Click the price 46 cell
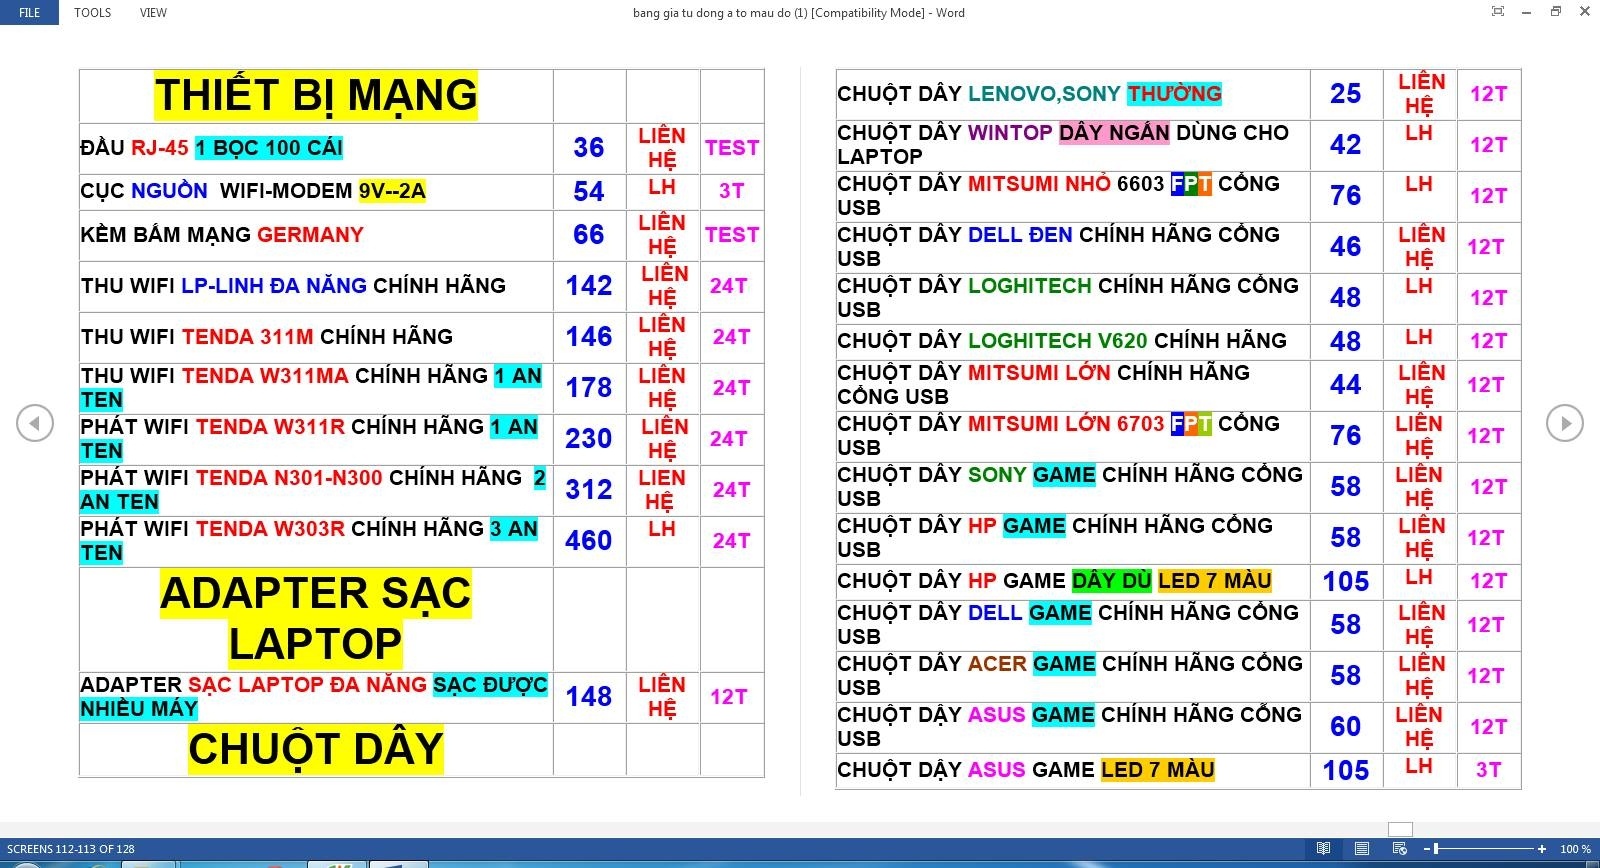The width and height of the screenshot is (1600, 868). (x=1346, y=247)
